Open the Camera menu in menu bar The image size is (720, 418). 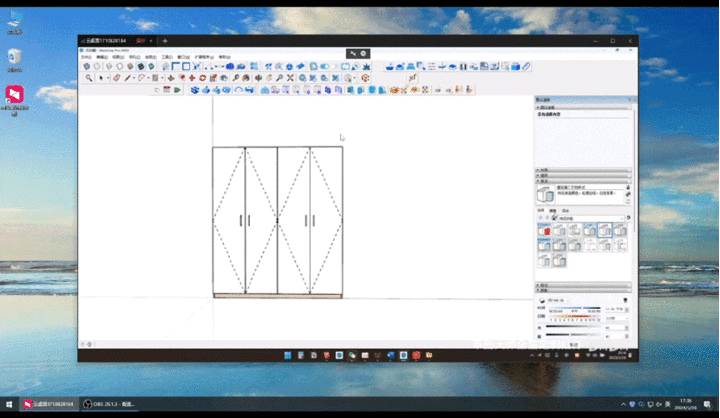tap(135, 57)
